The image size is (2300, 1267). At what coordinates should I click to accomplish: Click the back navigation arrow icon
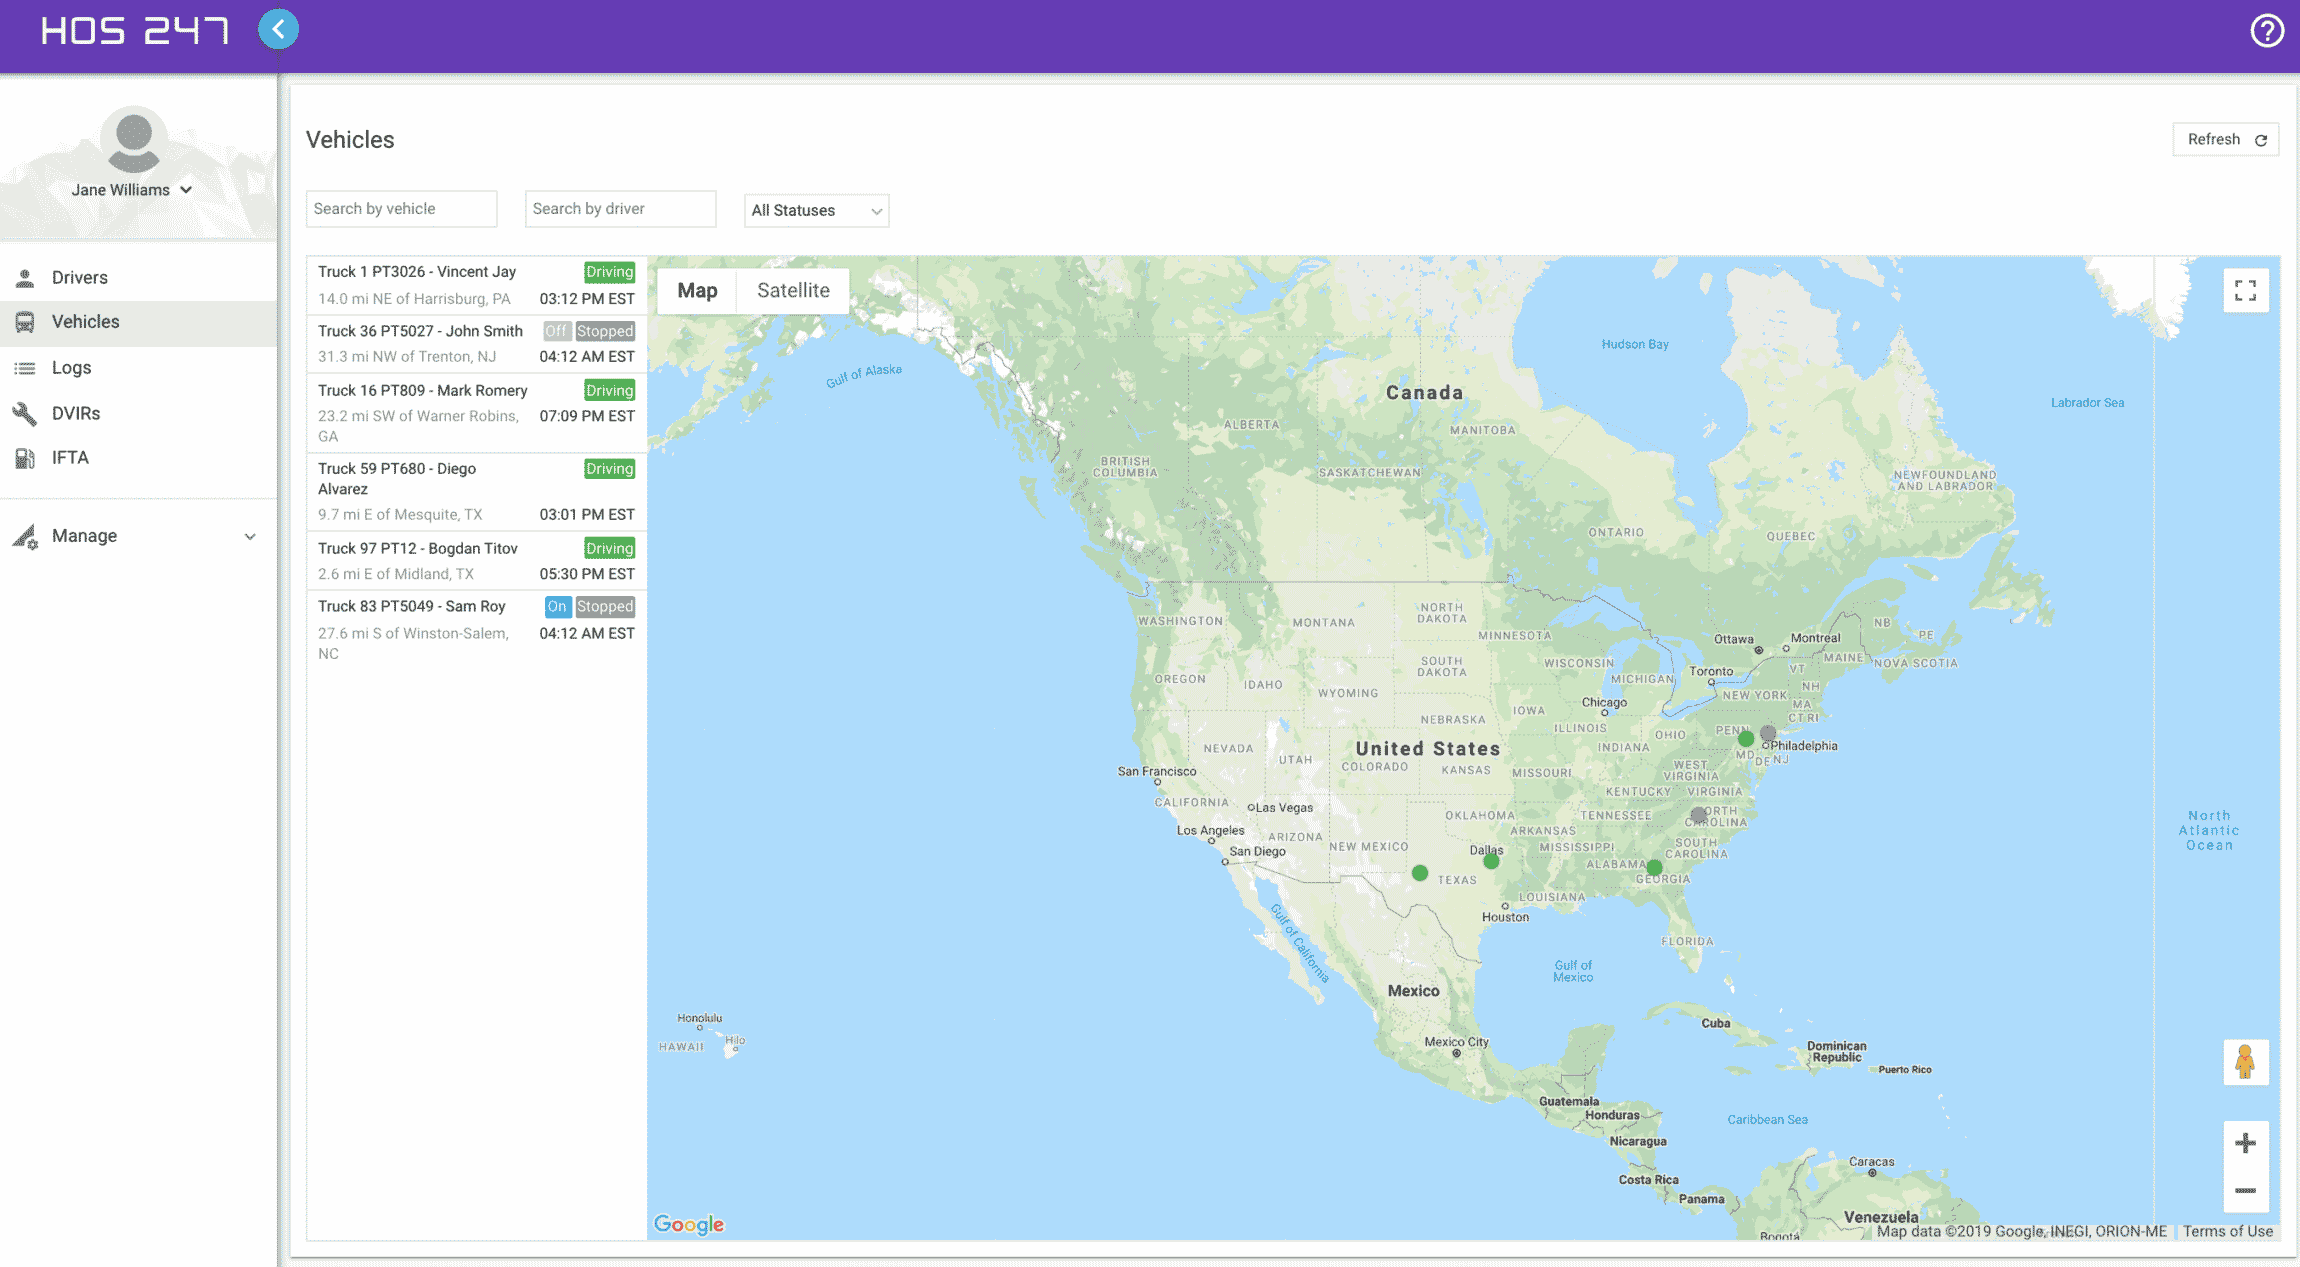278,28
